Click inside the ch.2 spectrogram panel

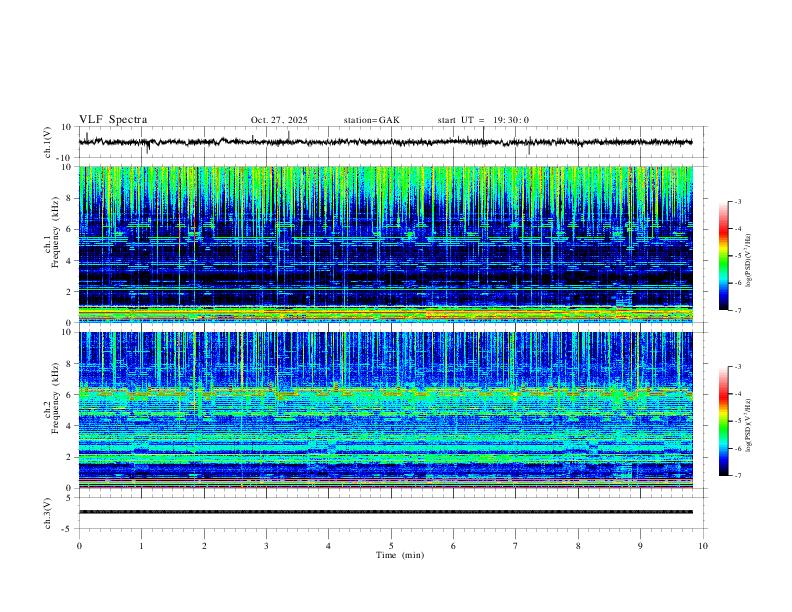(x=385, y=410)
